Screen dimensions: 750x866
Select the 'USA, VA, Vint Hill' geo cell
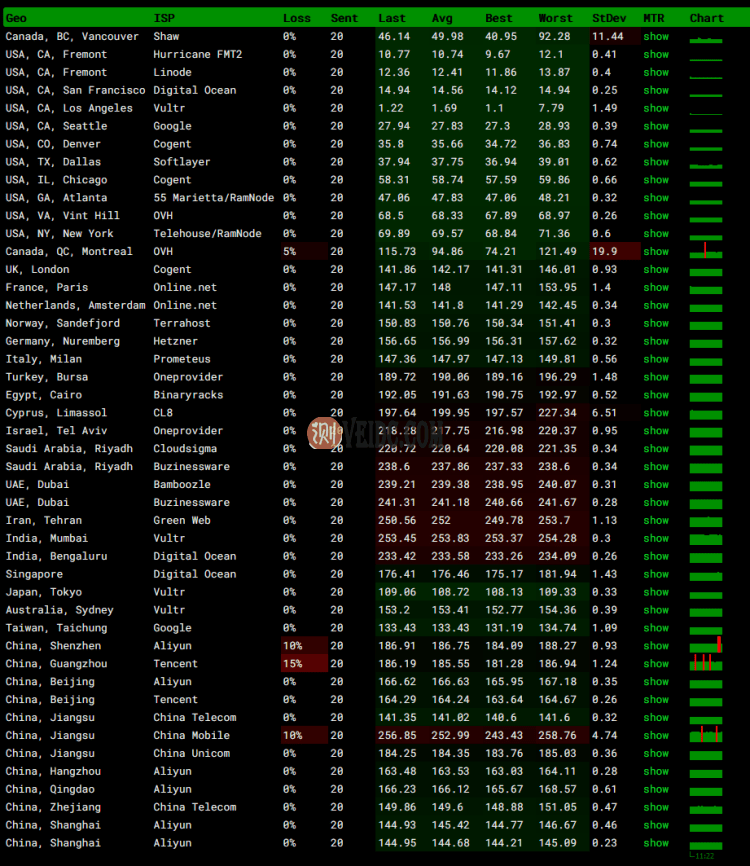click(x=62, y=216)
